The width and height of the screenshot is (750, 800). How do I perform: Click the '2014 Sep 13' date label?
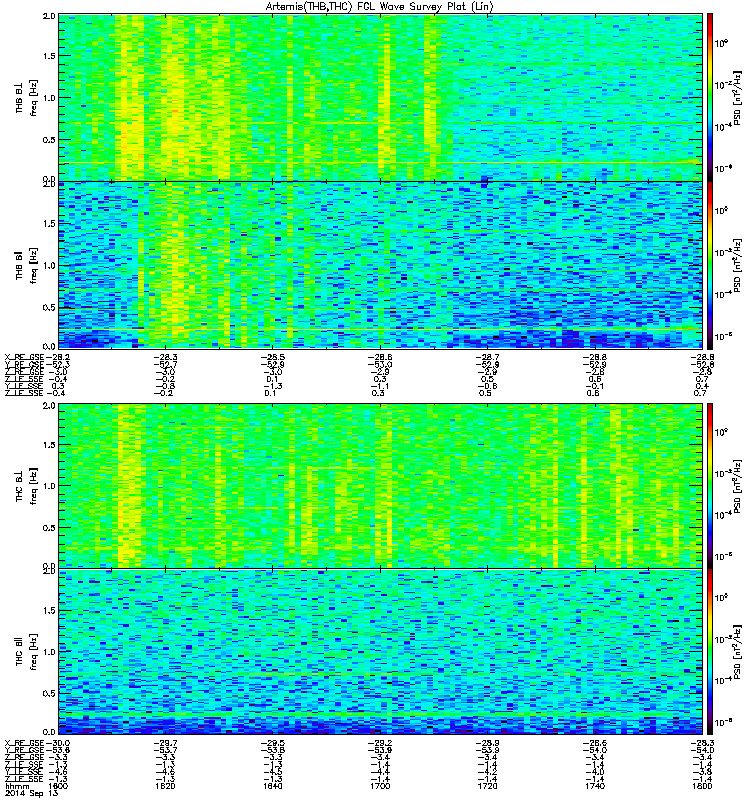tap(31, 793)
